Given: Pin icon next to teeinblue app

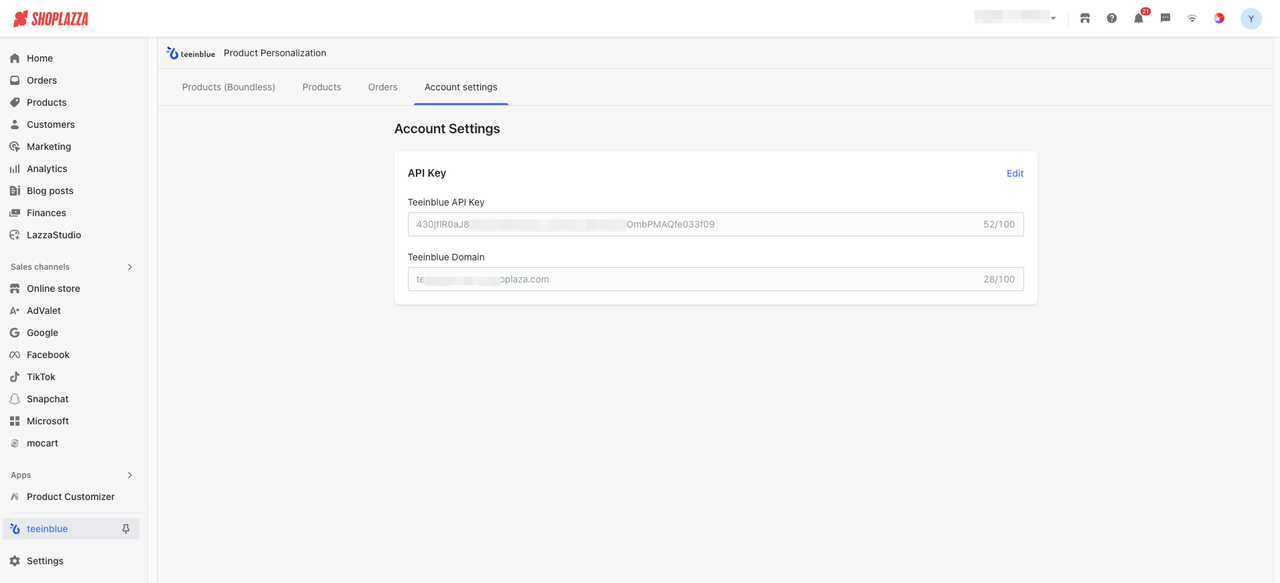Looking at the screenshot, I should pos(126,529).
